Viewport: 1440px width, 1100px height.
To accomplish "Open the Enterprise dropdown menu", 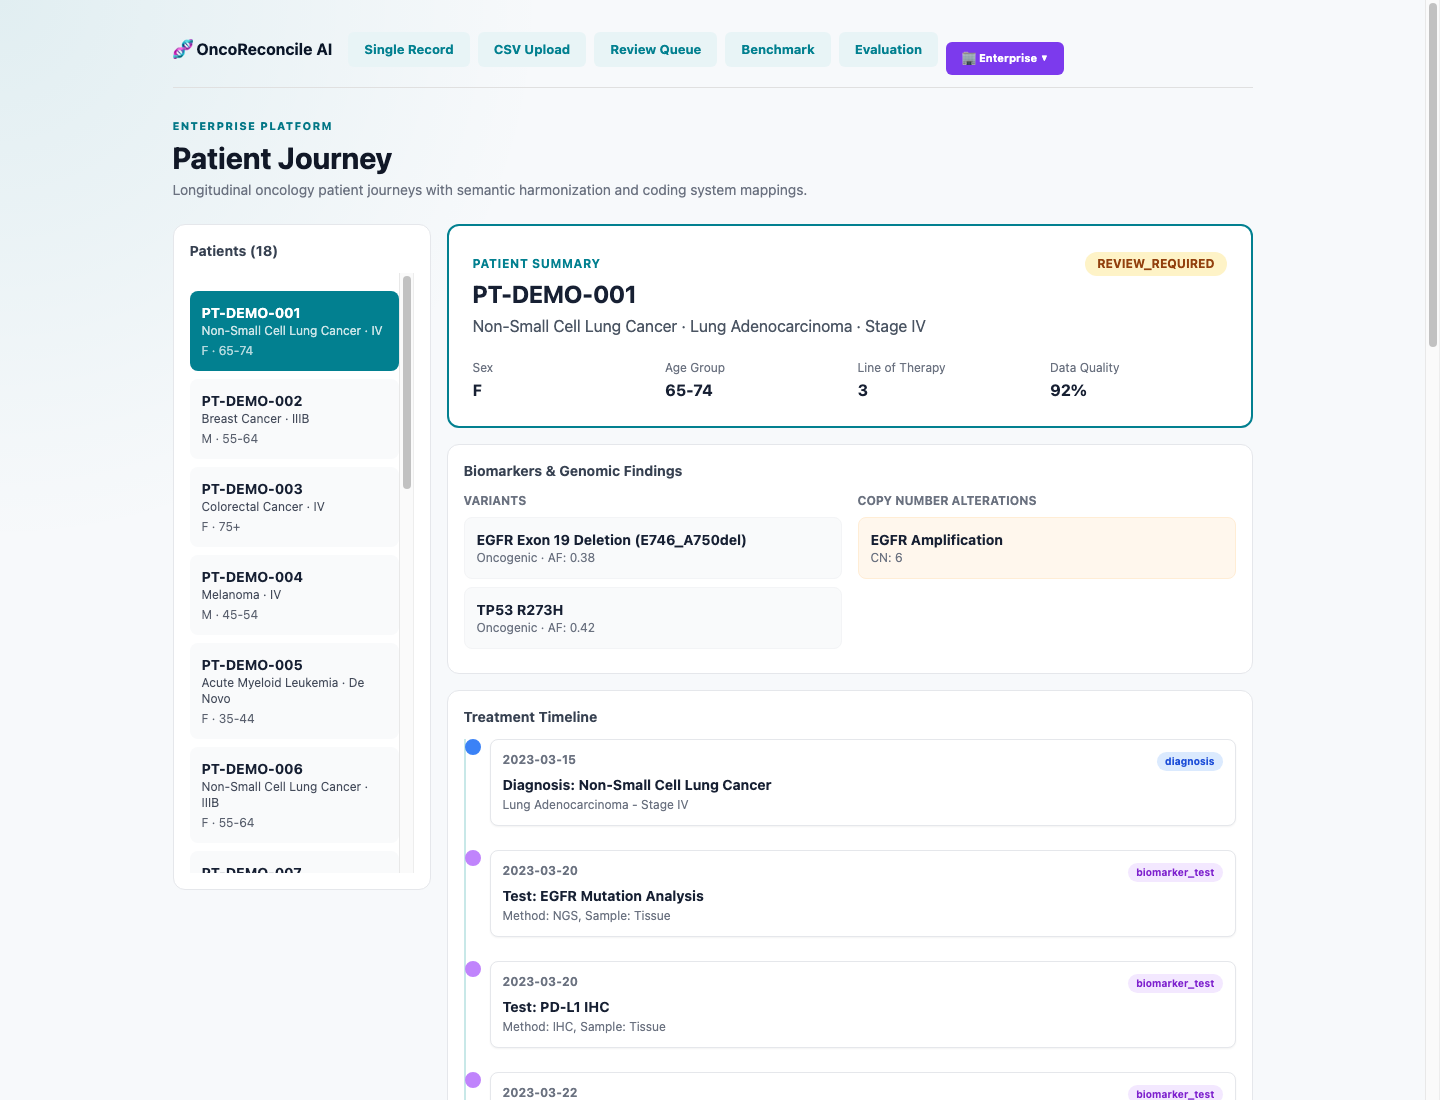I will pyautogui.click(x=1004, y=58).
